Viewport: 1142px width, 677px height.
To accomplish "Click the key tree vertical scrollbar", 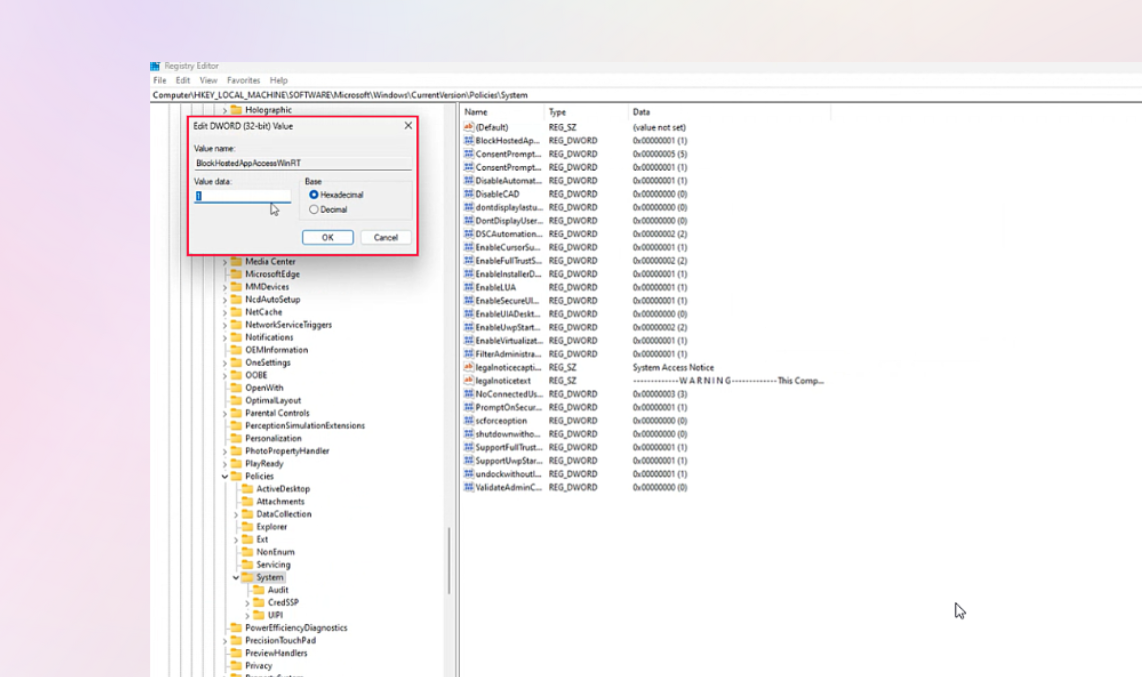I will [x=449, y=561].
